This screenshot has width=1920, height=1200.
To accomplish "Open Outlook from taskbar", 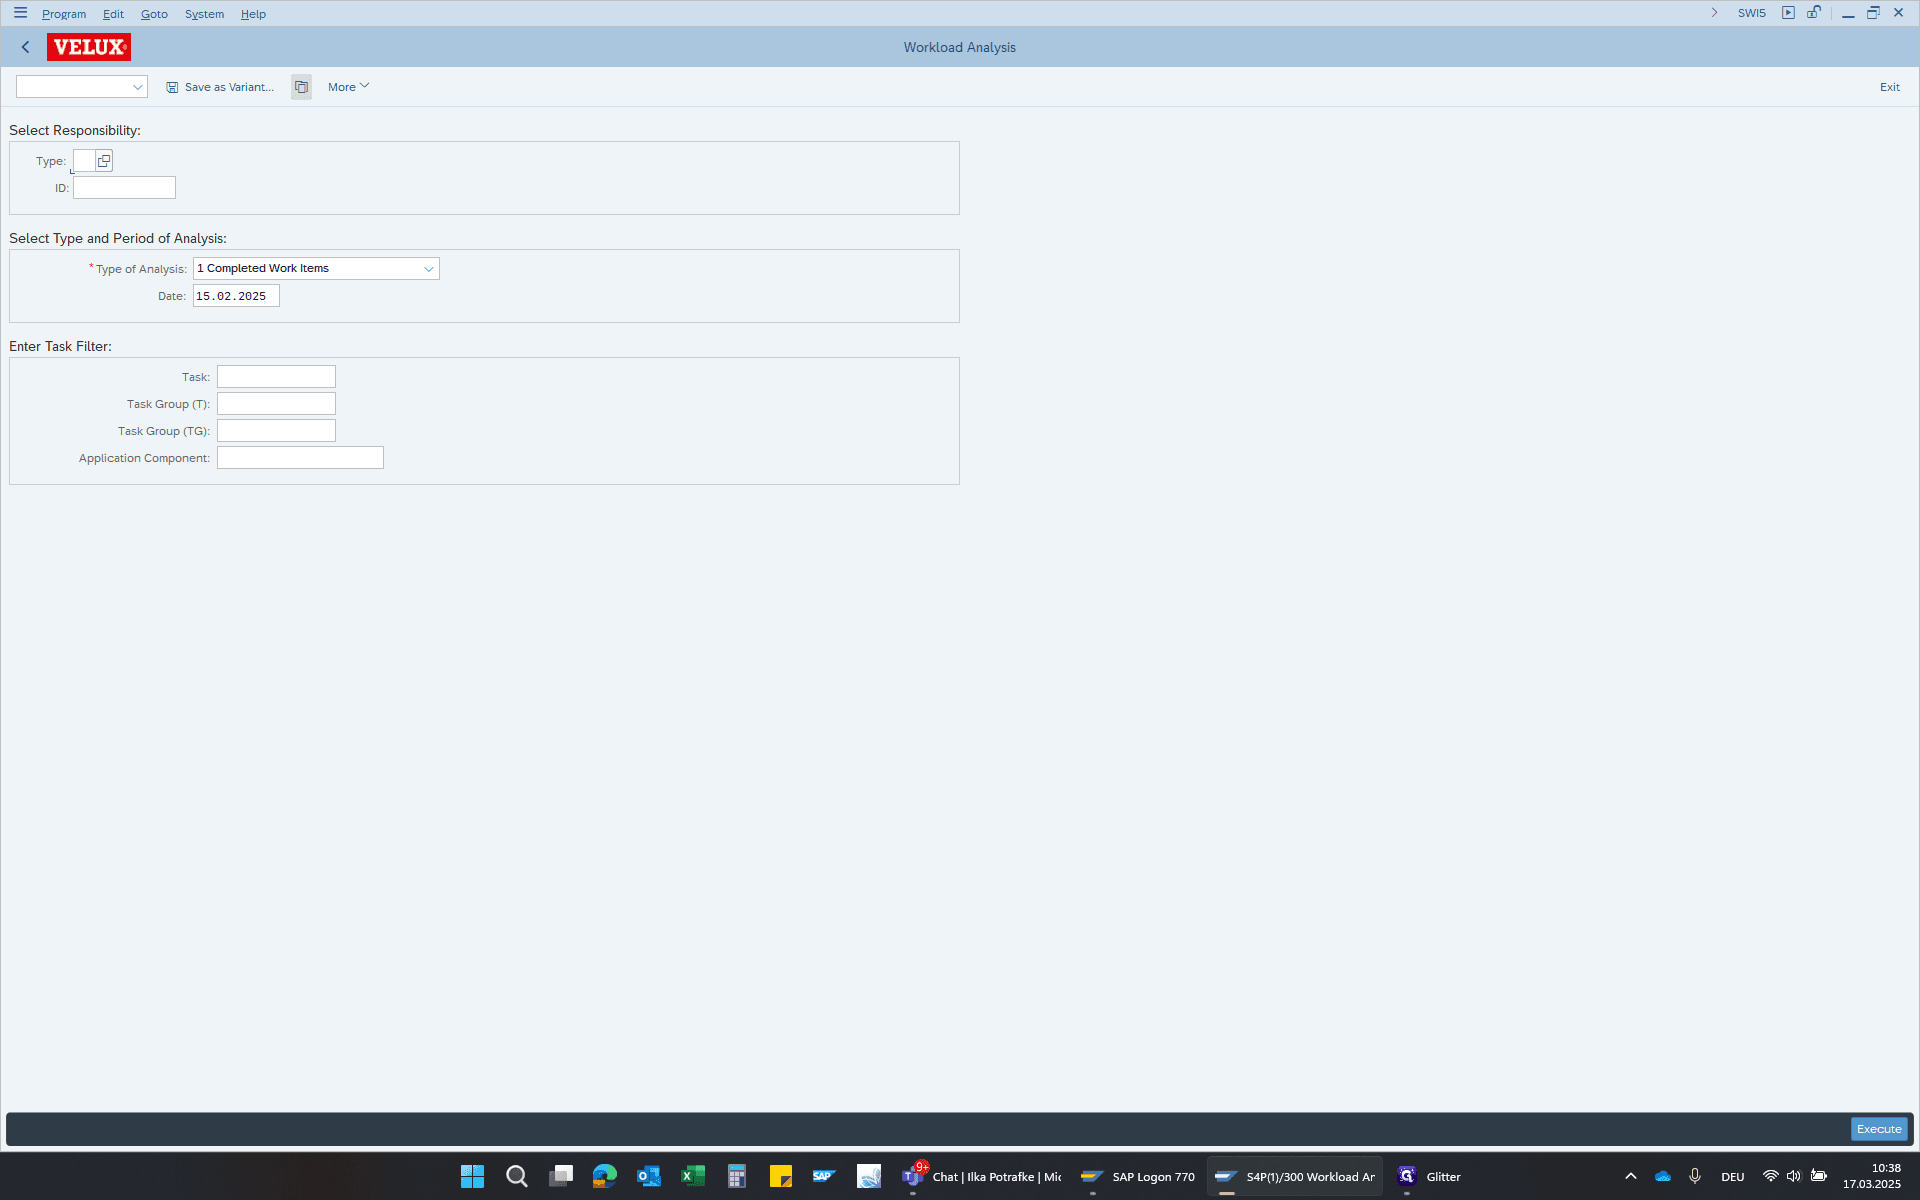I will point(648,1176).
